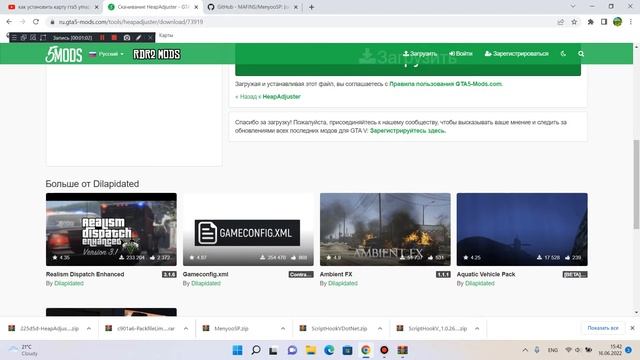Click the 5MODS site logo
Screen dimensions: 640x360
64,54
